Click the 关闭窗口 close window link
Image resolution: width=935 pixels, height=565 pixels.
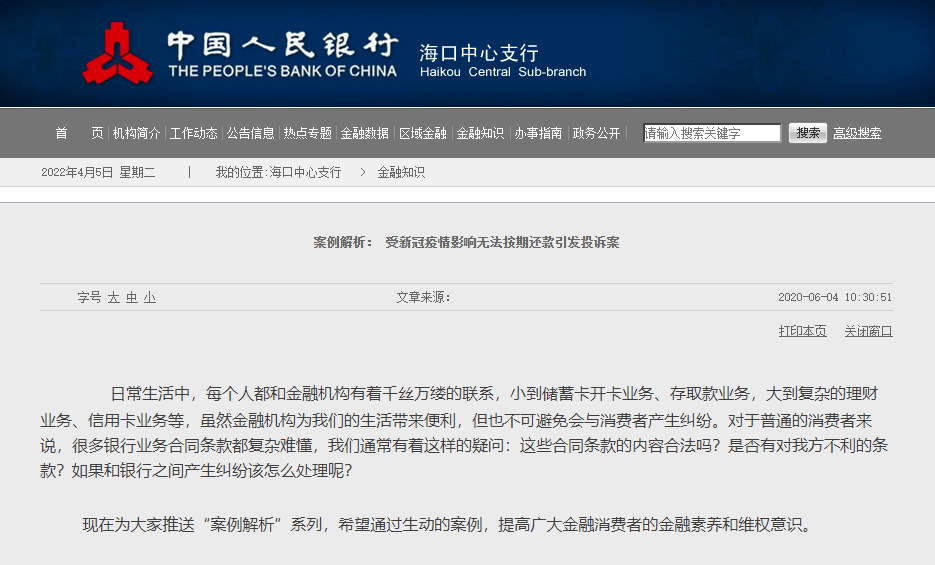coord(868,331)
